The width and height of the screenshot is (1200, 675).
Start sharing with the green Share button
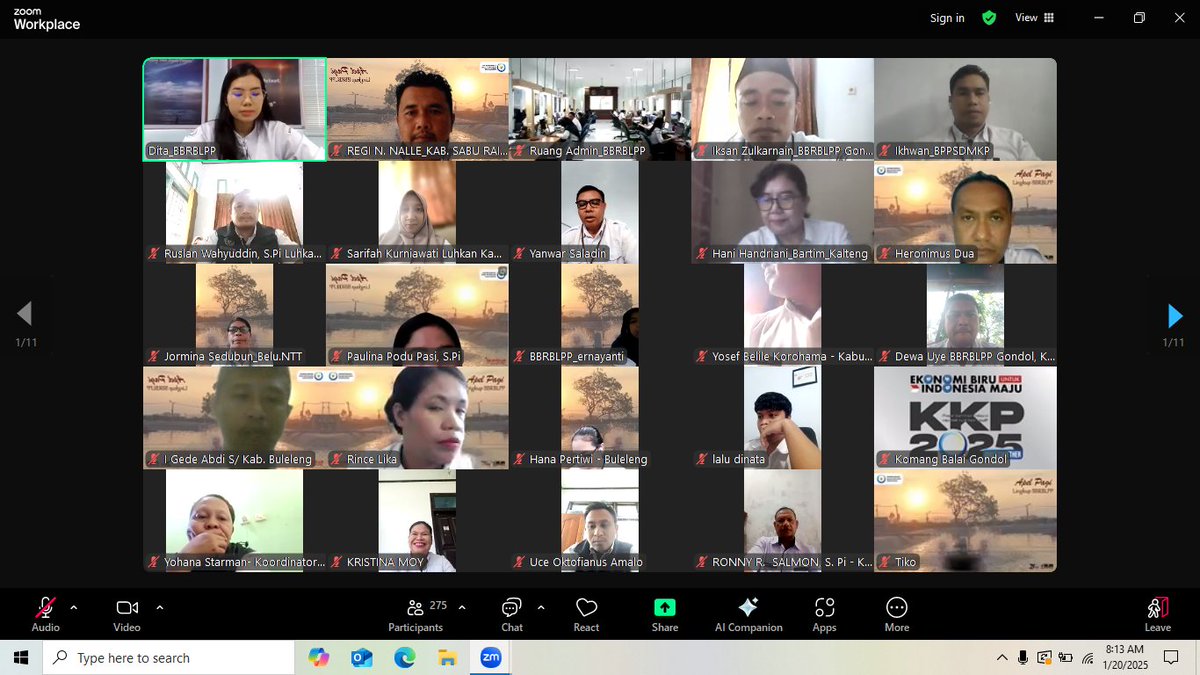pos(665,614)
